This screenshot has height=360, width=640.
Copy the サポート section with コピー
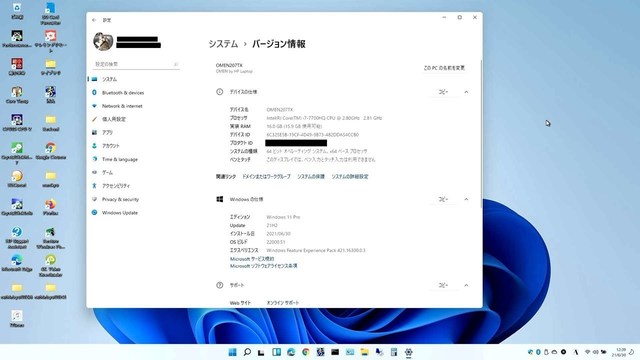click(443, 285)
